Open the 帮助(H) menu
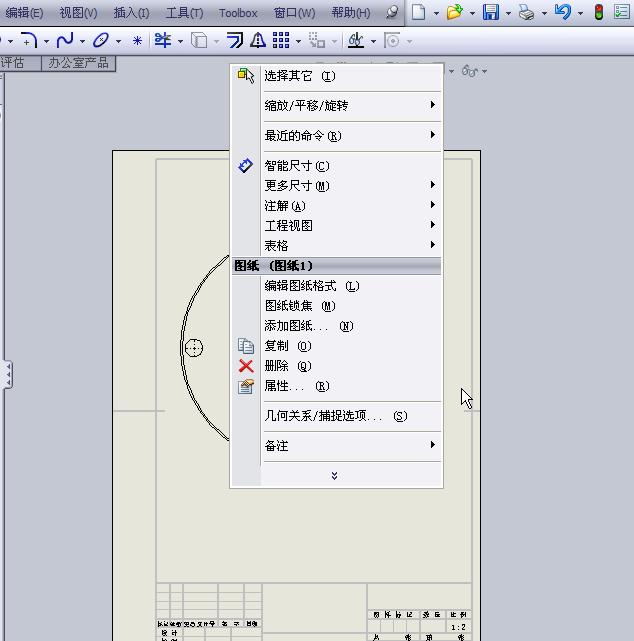 (x=351, y=13)
